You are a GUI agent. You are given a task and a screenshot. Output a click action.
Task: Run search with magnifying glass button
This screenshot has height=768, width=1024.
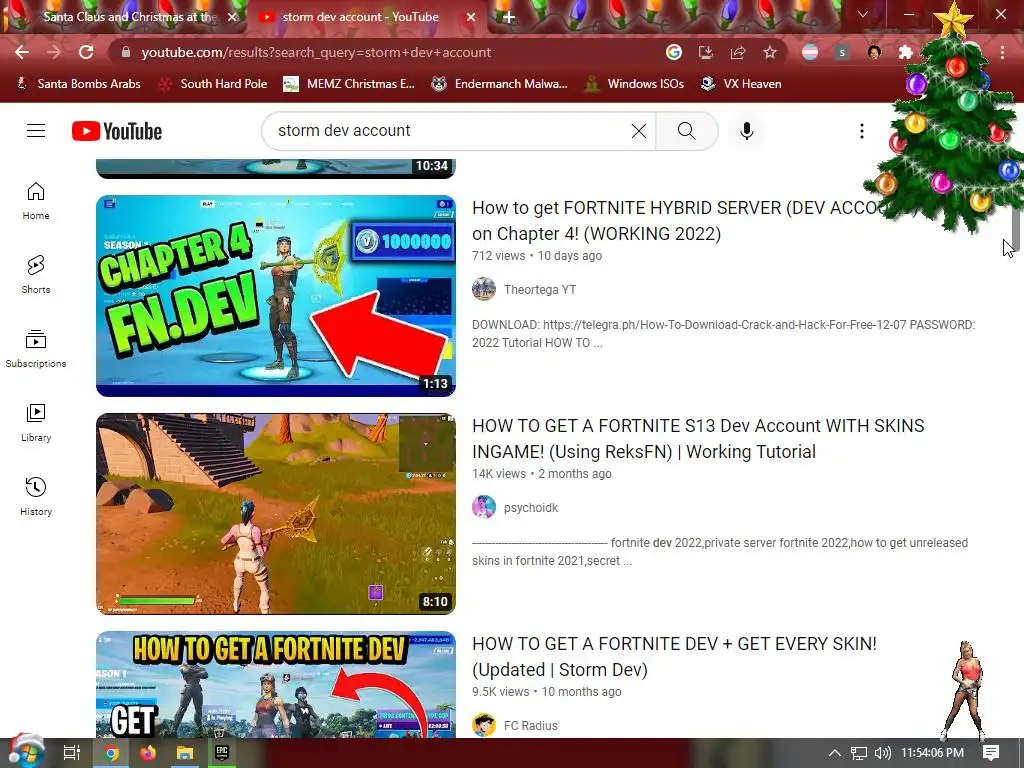686,131
